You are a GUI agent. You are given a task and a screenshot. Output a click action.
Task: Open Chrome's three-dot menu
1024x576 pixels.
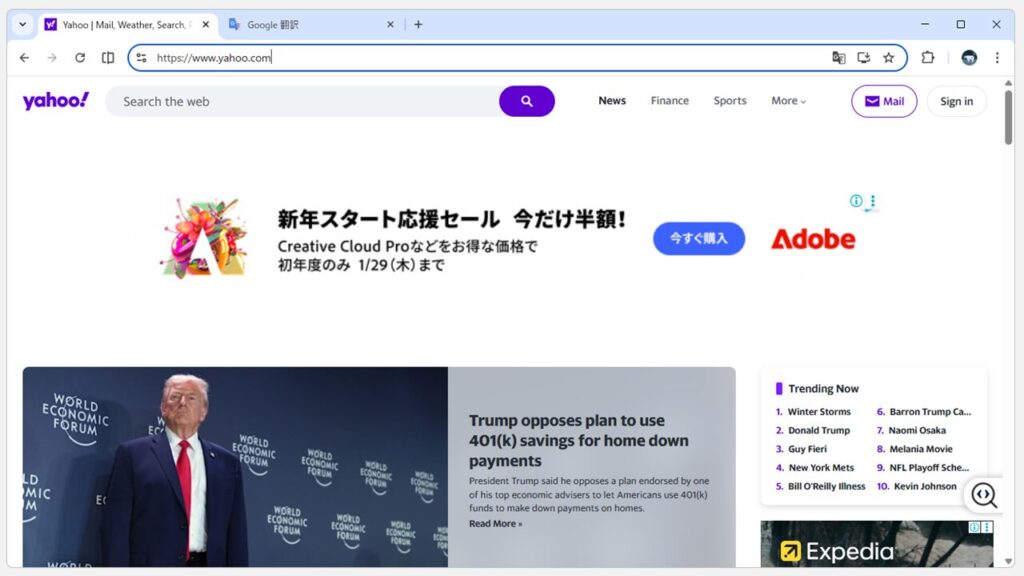(997, 58)
